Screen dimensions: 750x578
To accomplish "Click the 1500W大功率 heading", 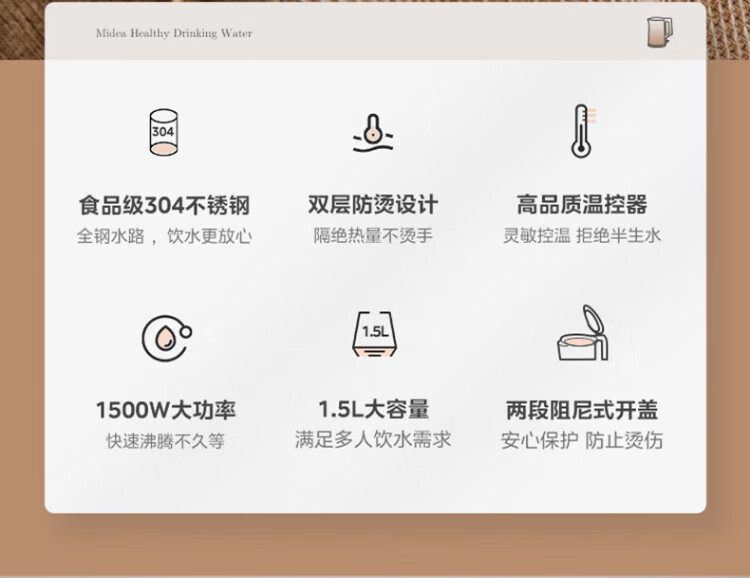I will 166,410.
